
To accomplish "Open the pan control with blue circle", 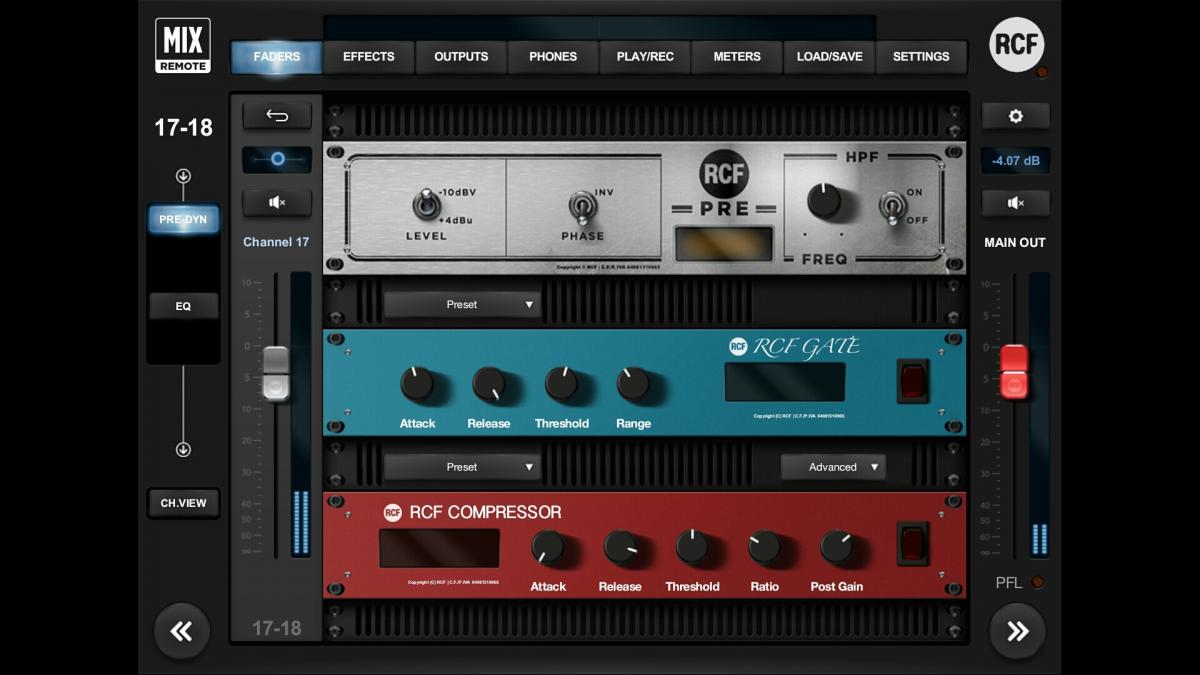I will 277,159.
